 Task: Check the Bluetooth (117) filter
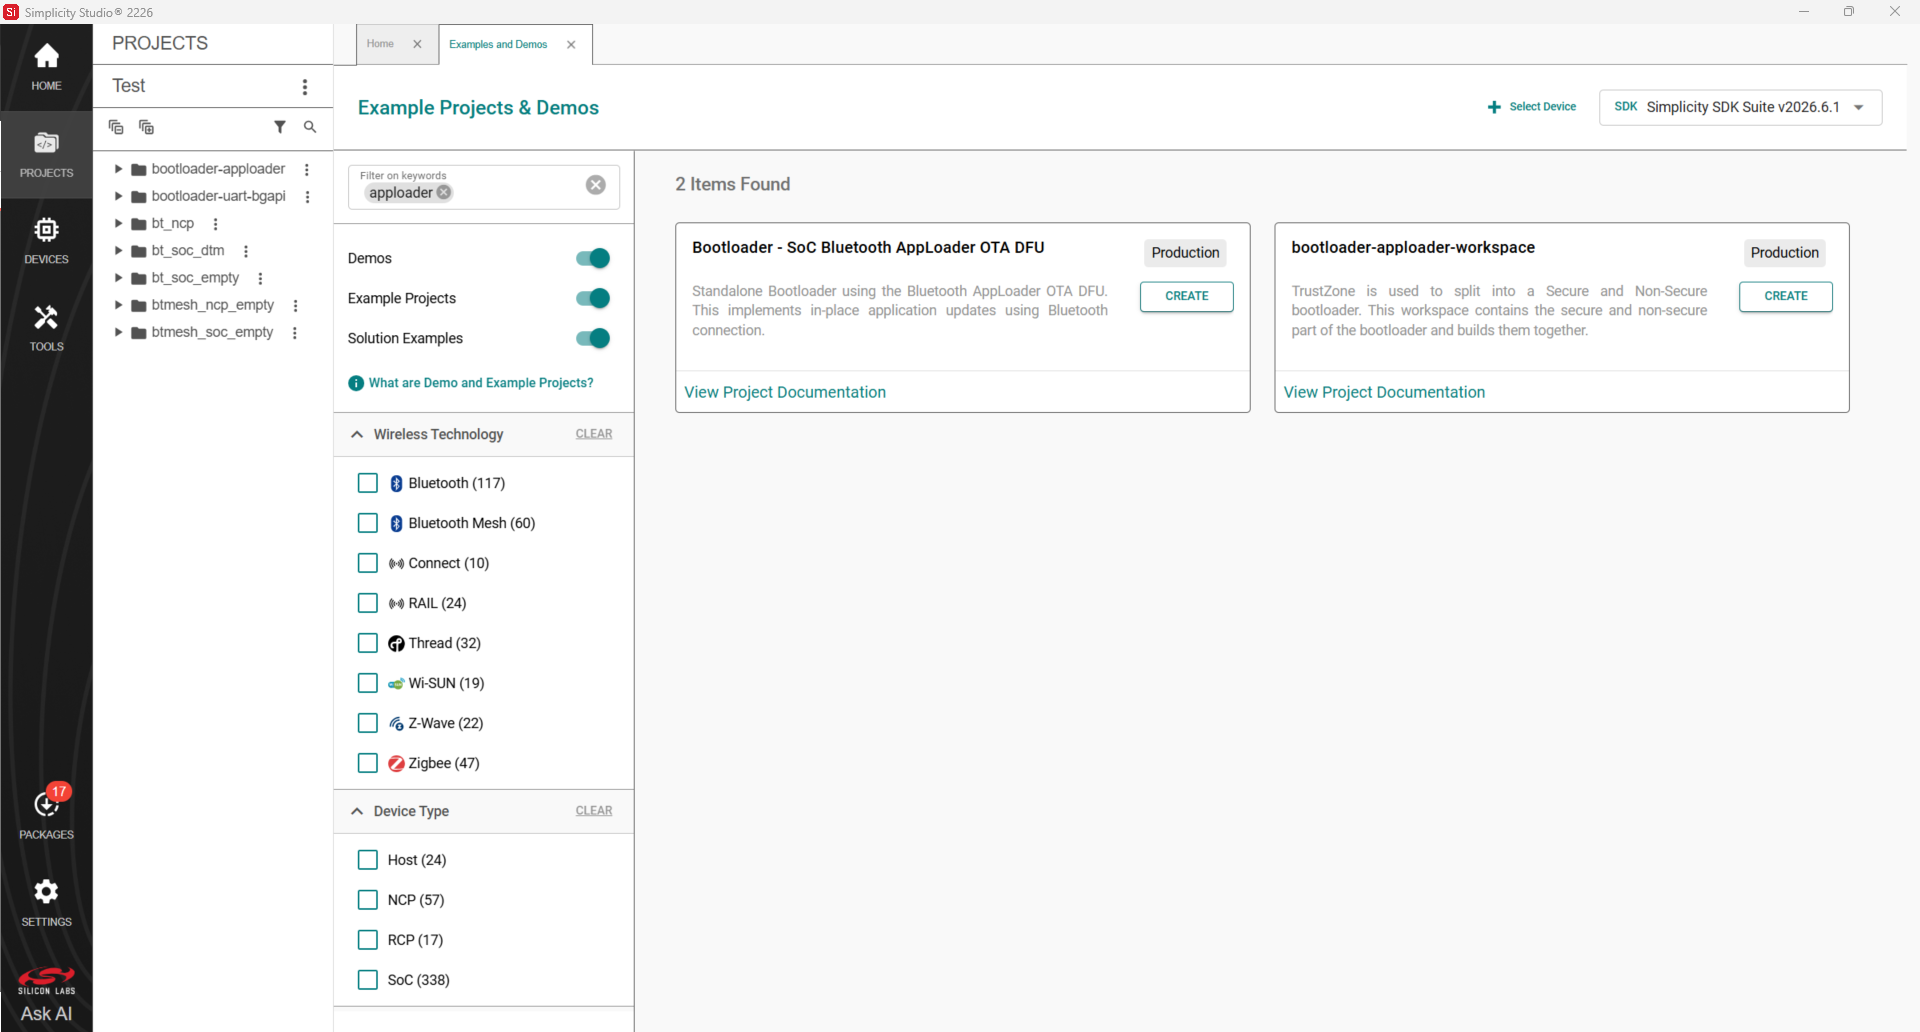(x=368, y=483)
